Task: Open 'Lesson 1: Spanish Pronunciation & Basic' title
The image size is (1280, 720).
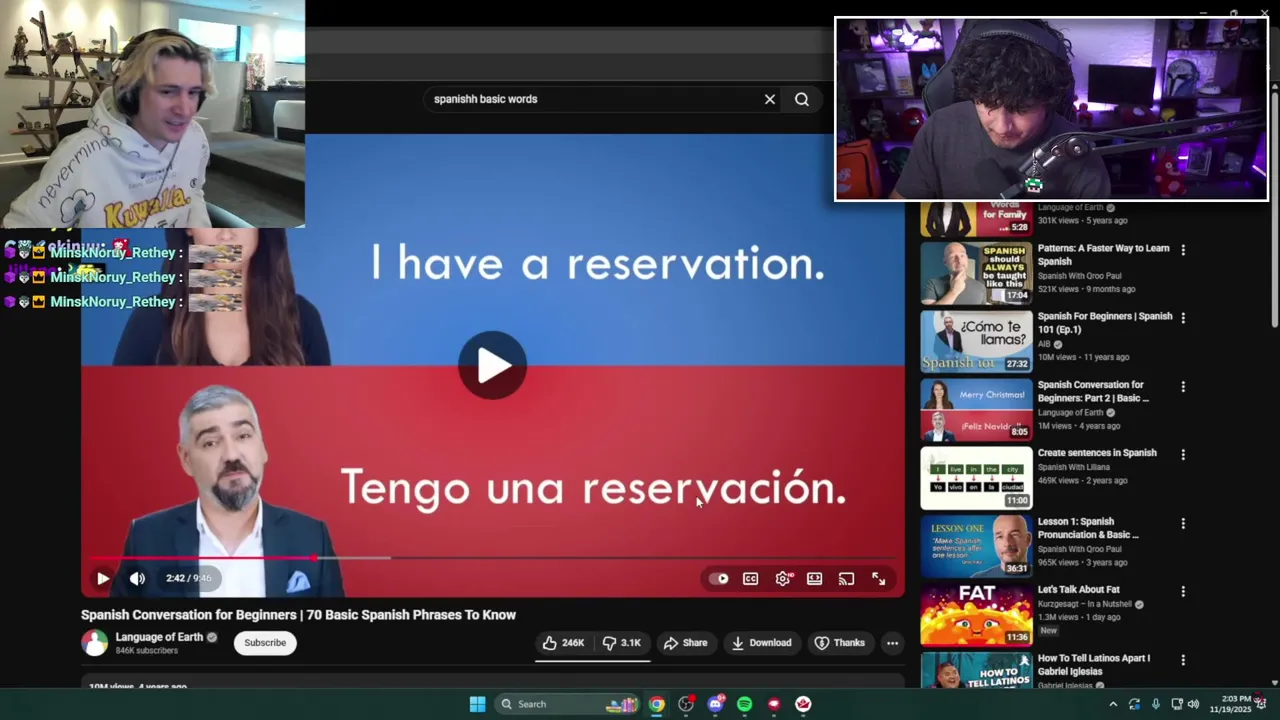Action: point(1088,528)
